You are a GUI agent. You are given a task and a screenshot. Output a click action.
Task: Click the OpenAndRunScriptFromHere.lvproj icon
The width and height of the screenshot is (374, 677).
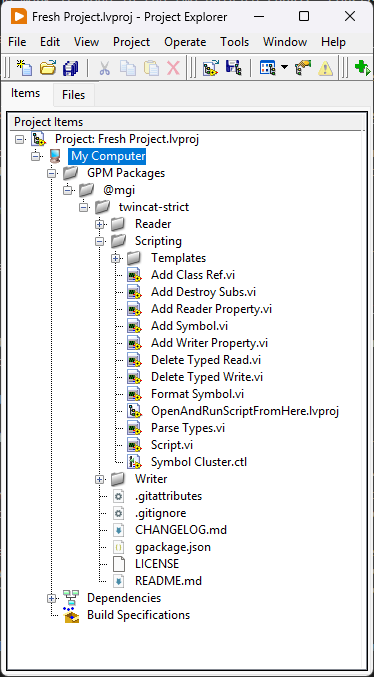pyautogui.click(x=134, y=411)
